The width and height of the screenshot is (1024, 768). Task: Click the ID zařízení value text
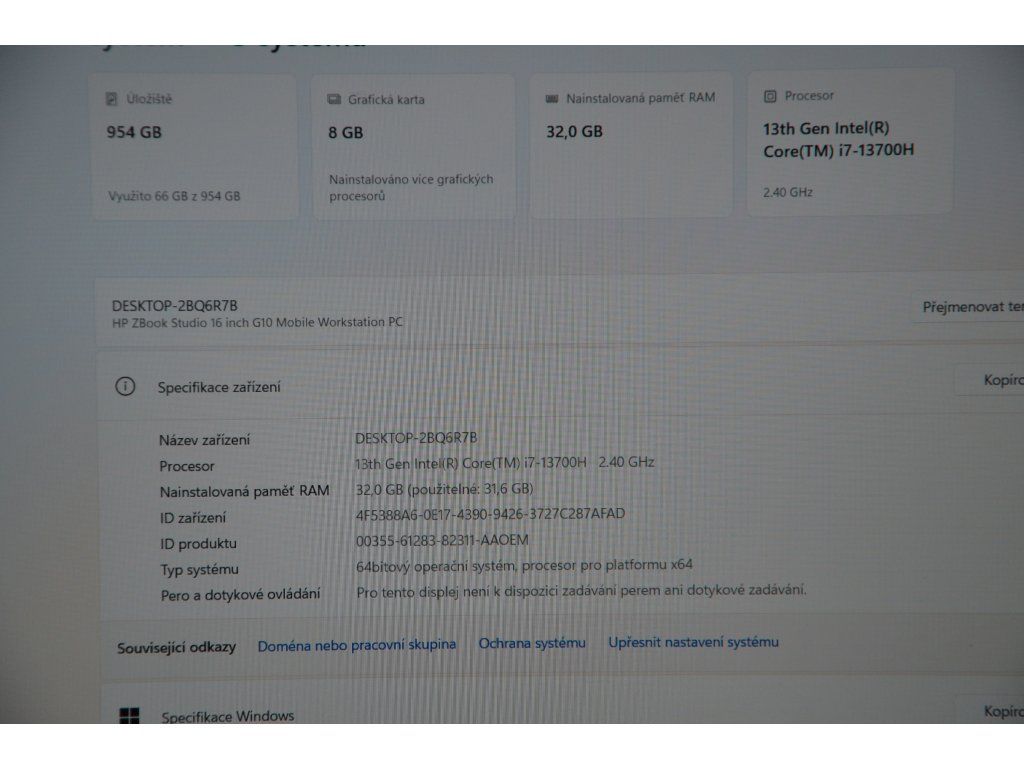490,515
